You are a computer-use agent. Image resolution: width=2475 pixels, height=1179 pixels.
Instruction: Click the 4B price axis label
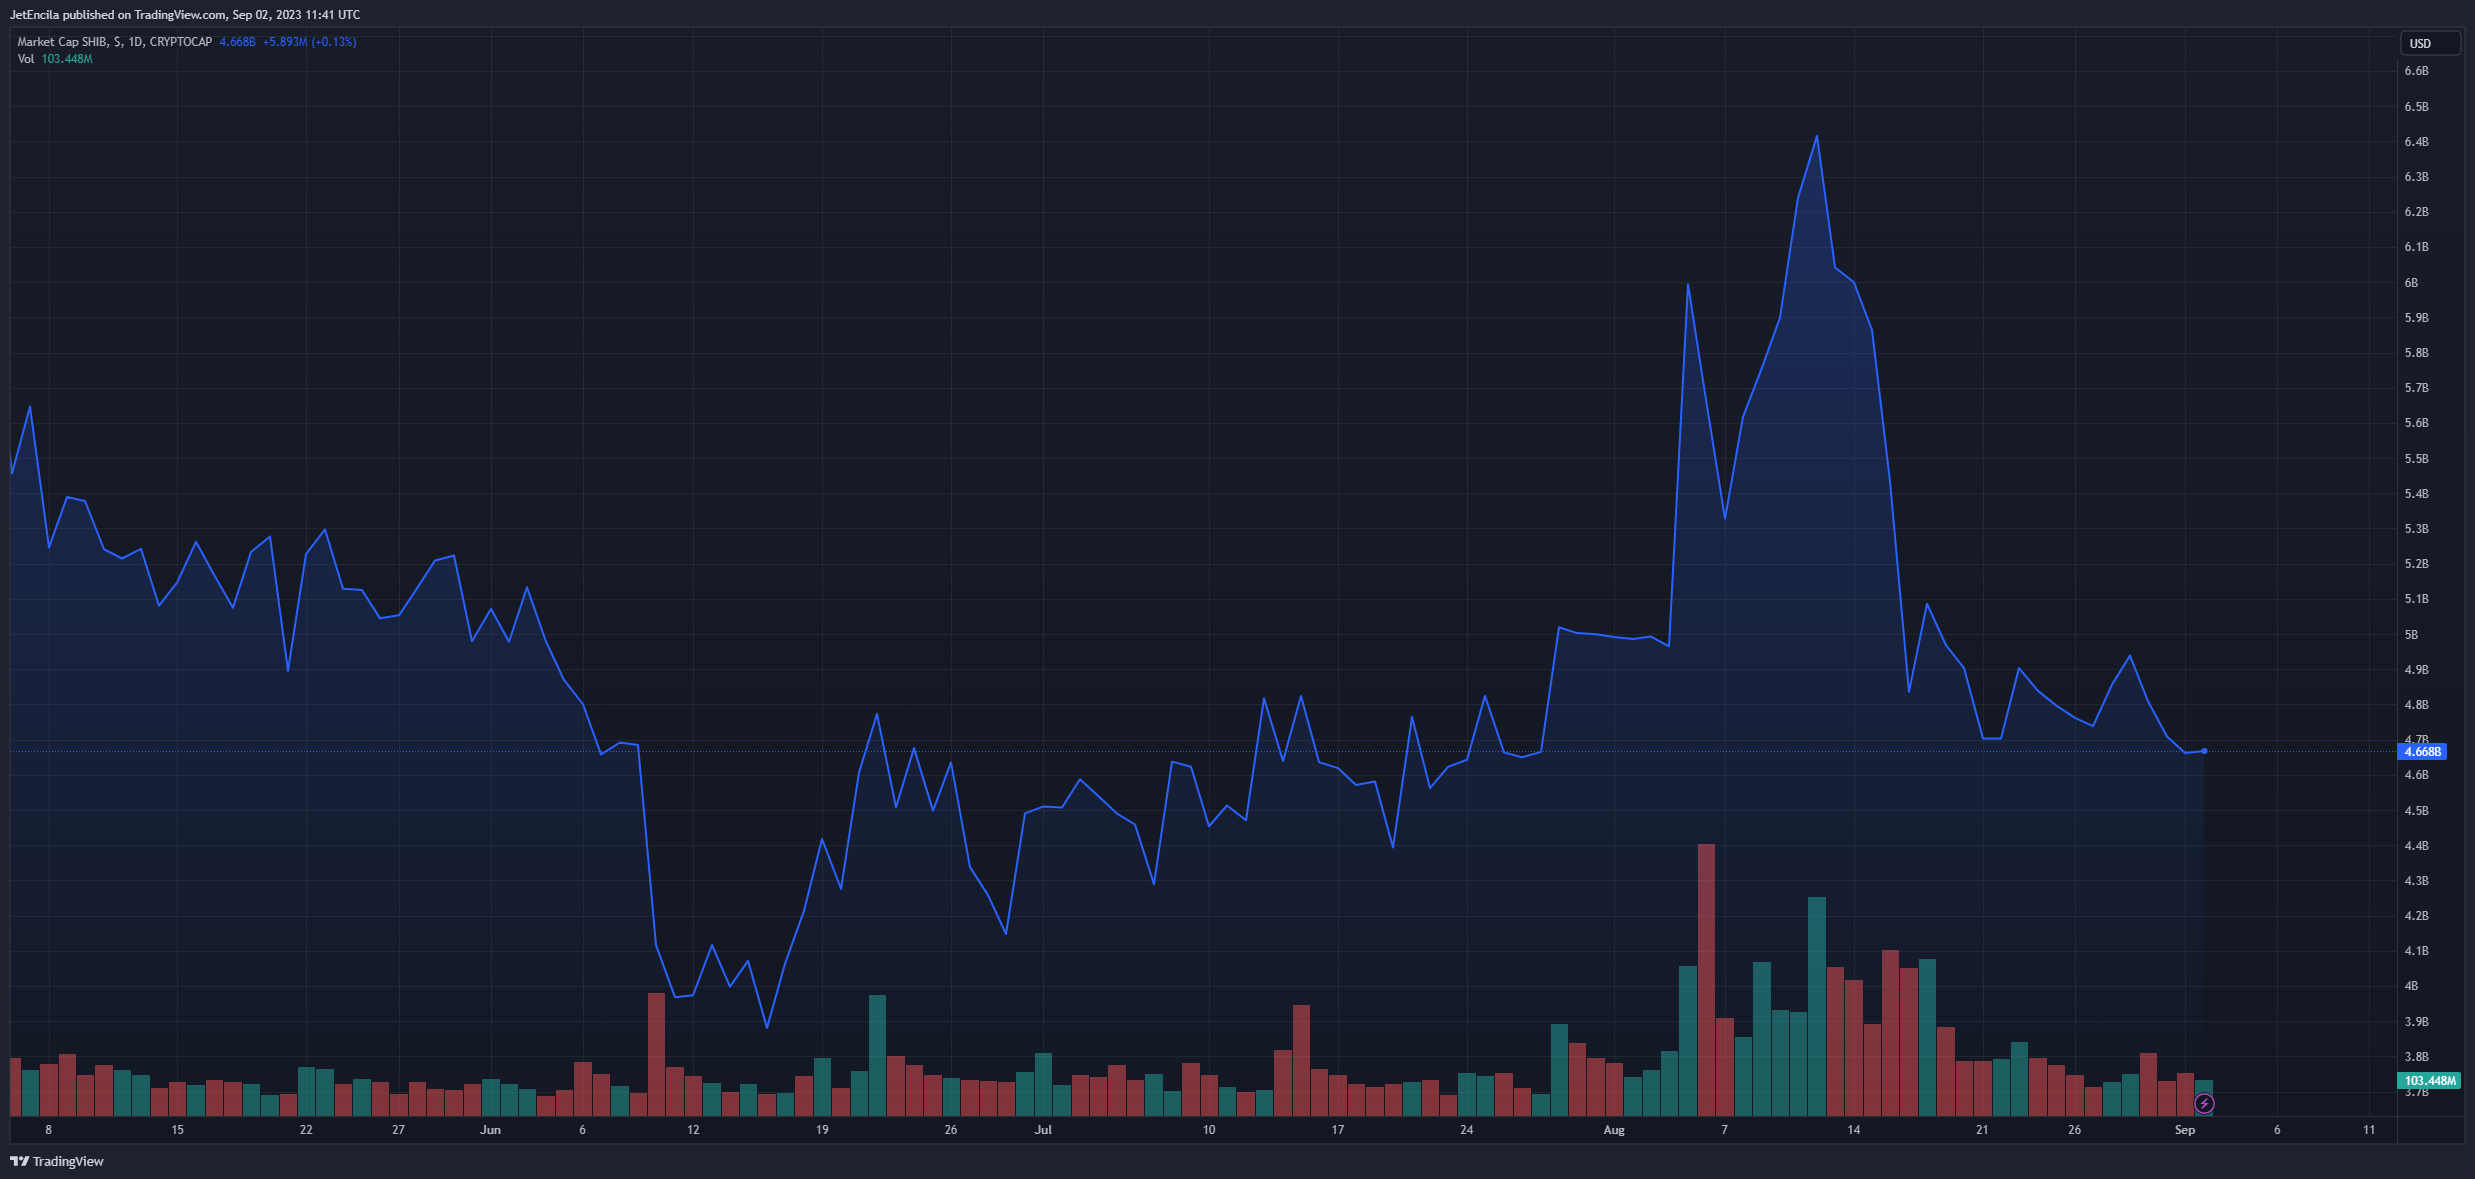tap(2411, 986)
